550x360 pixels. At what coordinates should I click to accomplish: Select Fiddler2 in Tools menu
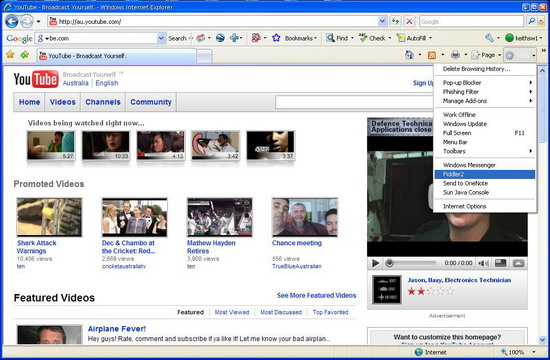click(485, 174)
